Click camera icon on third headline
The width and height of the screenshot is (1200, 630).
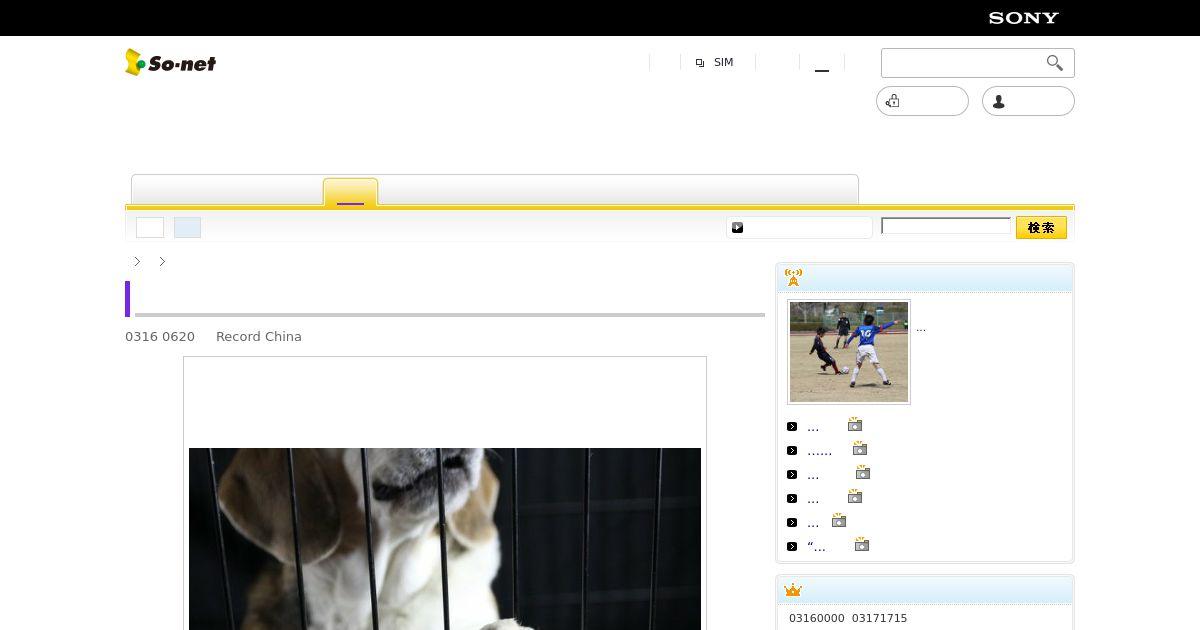[863, 473]
